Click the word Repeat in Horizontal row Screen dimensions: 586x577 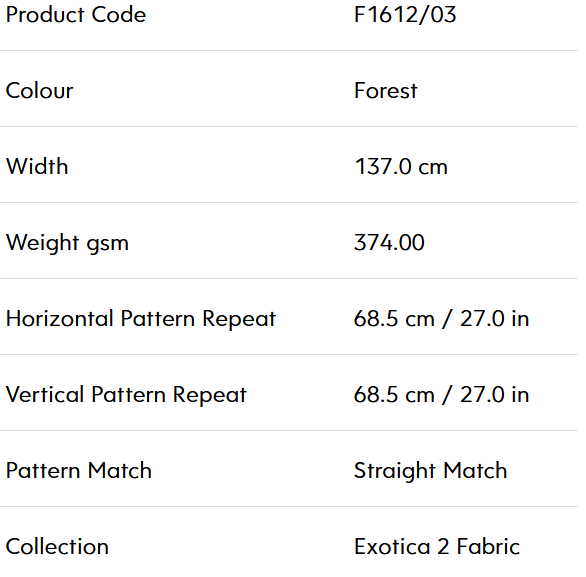[x=239, y=320]
